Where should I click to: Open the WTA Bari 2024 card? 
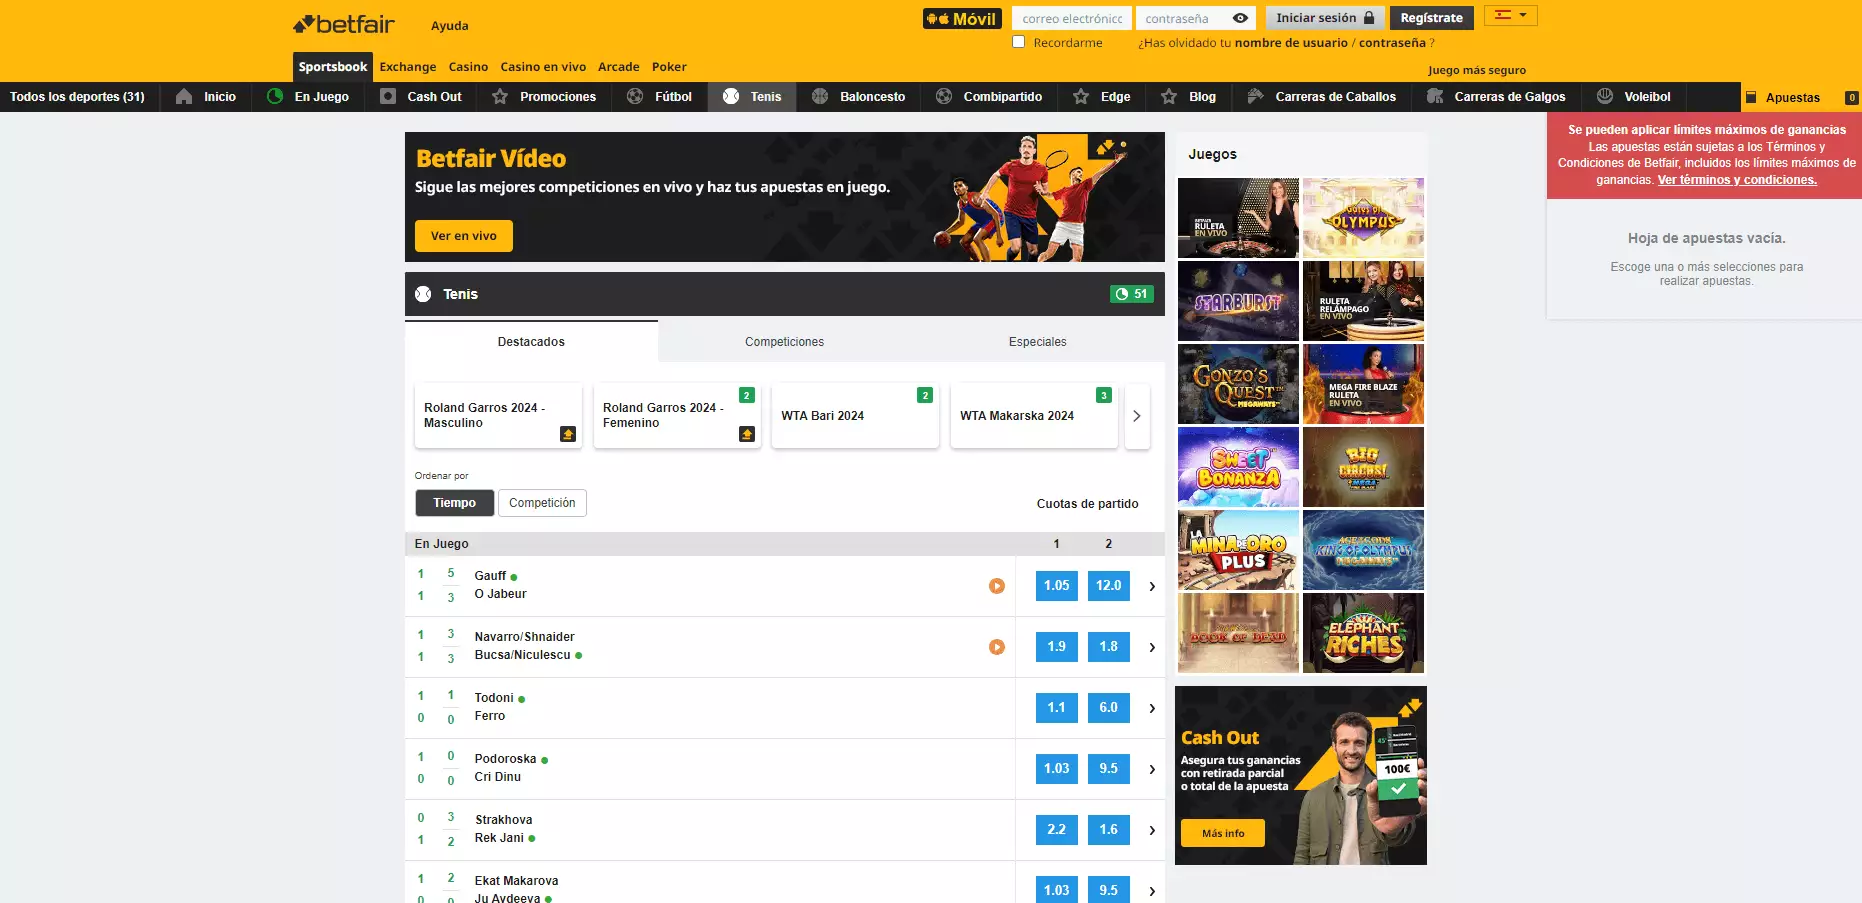click(855, 416)
